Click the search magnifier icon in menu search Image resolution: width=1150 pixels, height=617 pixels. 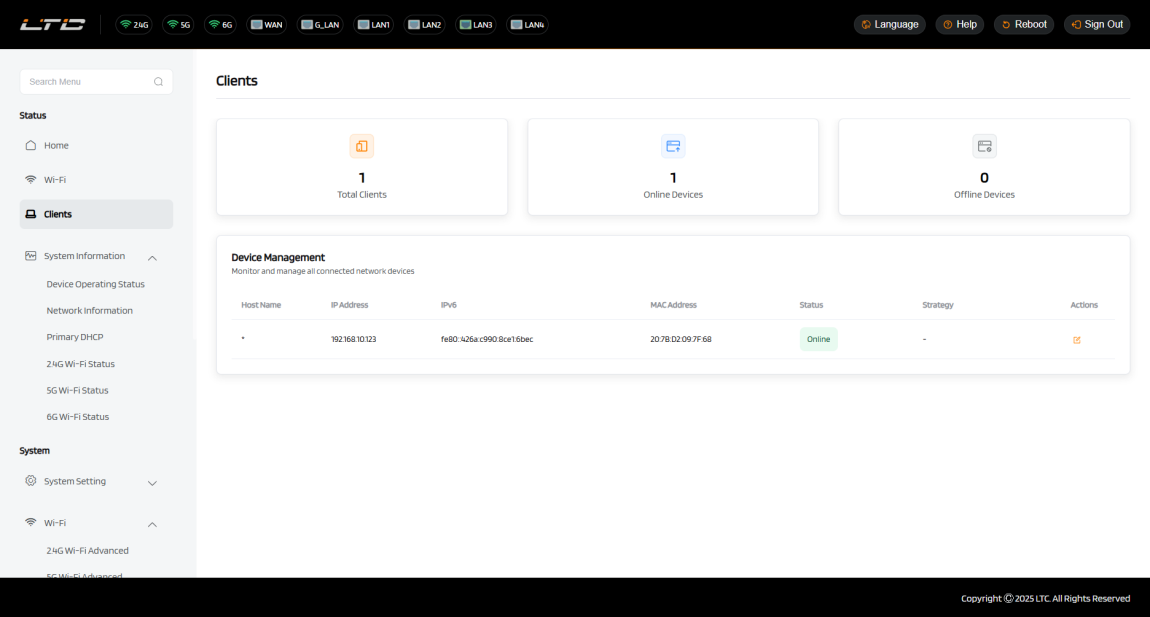click(x=158, y=82)
